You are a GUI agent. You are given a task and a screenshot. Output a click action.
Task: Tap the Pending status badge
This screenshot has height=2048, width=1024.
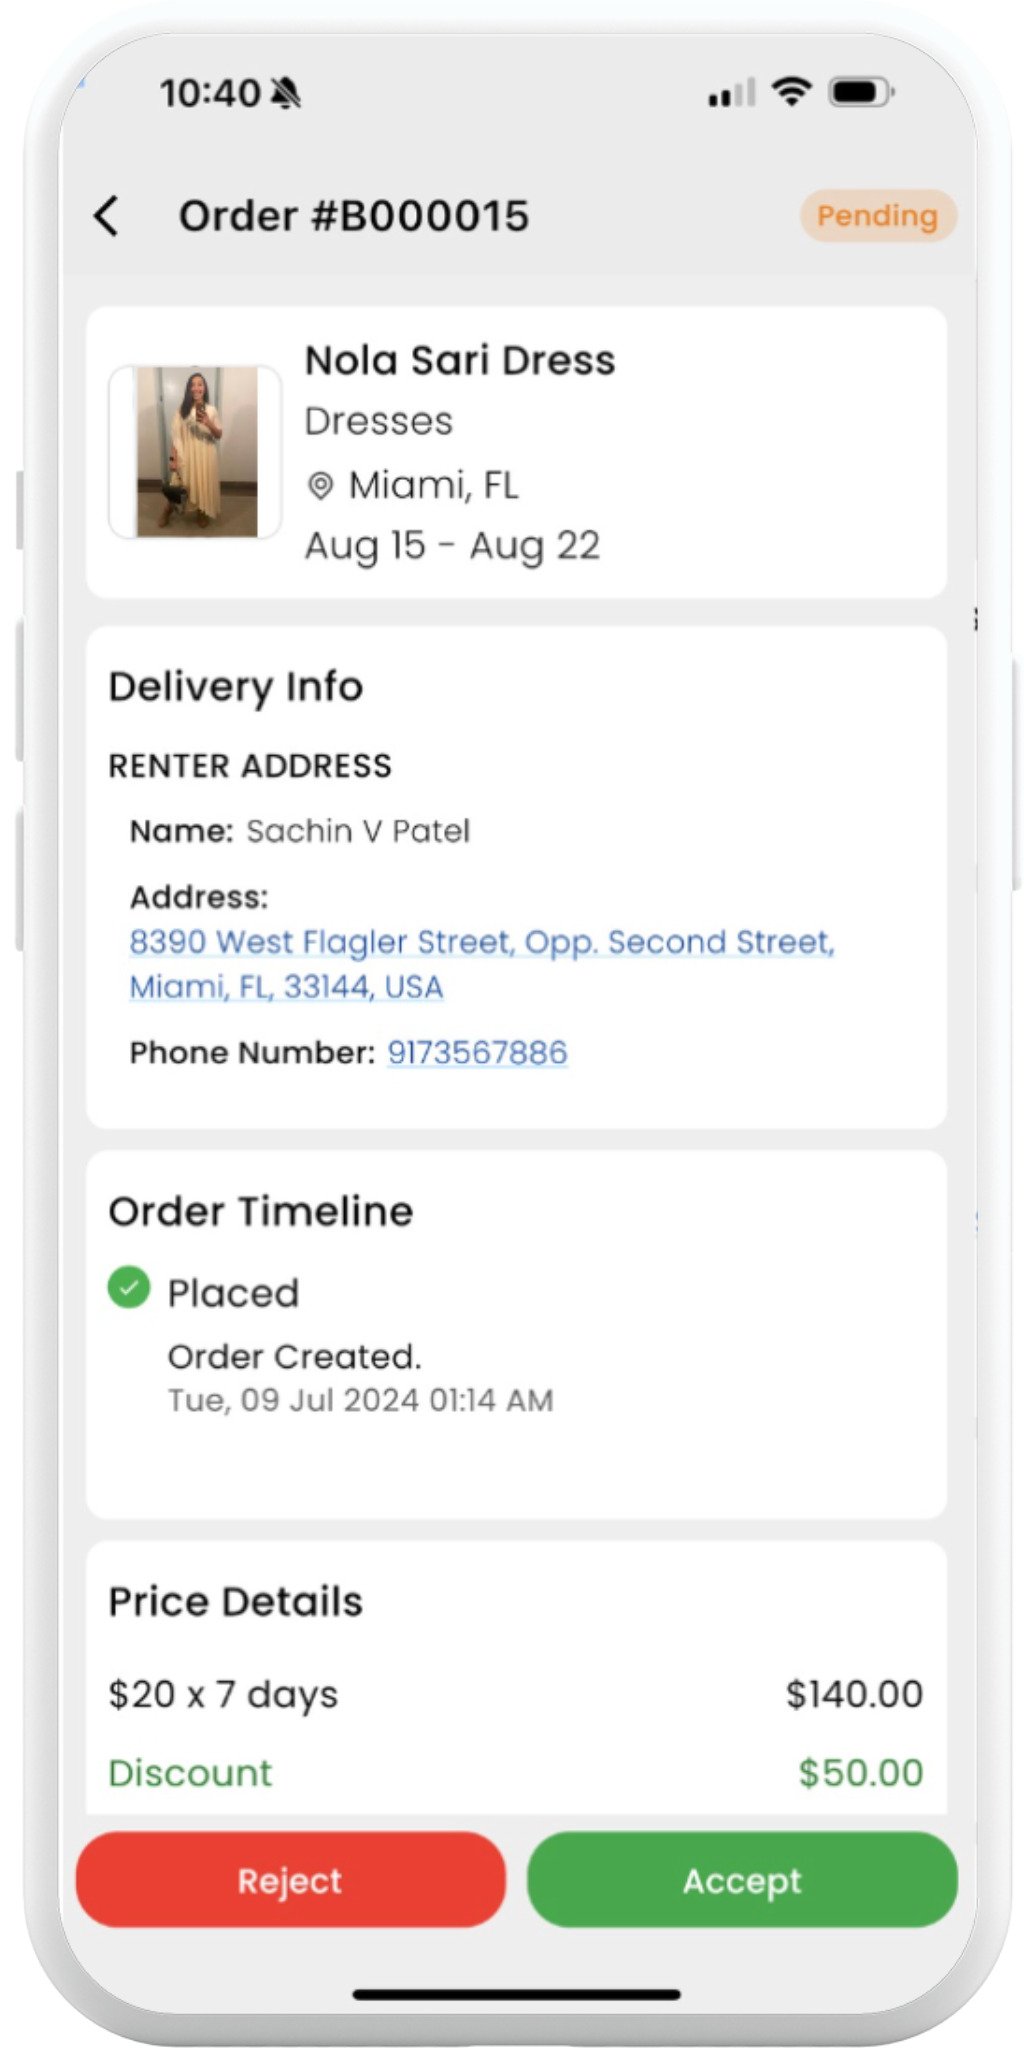877,216
